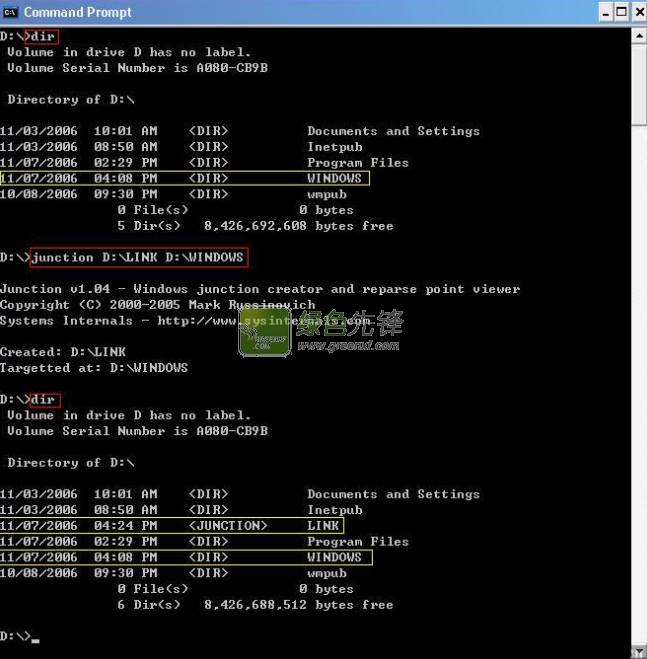Click the "Targetted at: D:\WINDOWS" line
Viewport: 647px width, 659px height.
[x=94, y=368]
